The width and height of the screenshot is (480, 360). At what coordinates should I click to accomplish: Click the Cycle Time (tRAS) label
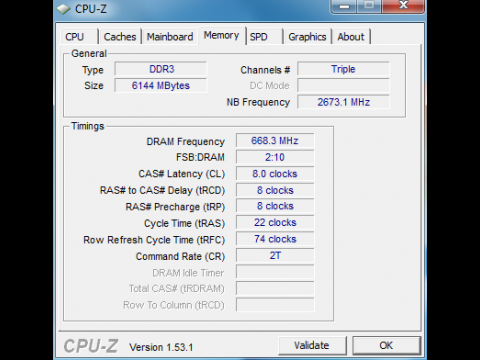[185, 223]
